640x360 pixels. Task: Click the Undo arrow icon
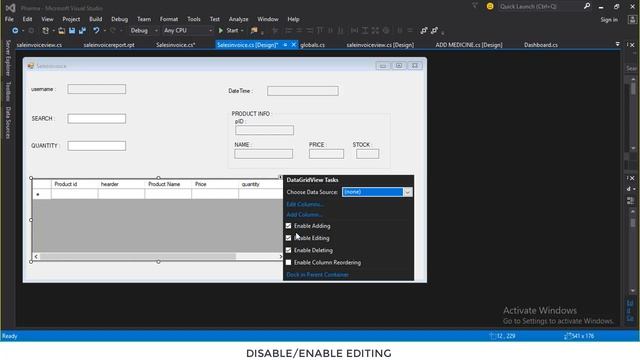click(x=96, y=31)
